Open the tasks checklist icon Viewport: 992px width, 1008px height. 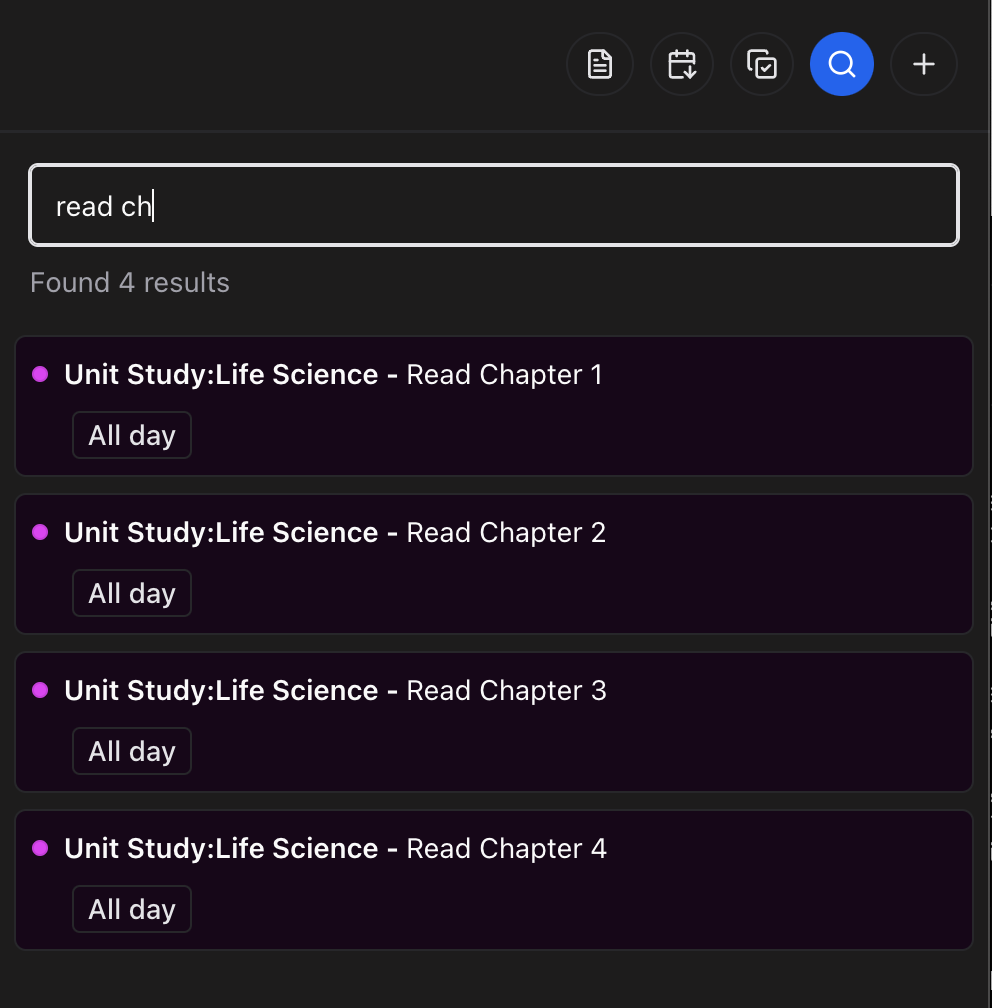pyautogui.click(x=762, y=65)
